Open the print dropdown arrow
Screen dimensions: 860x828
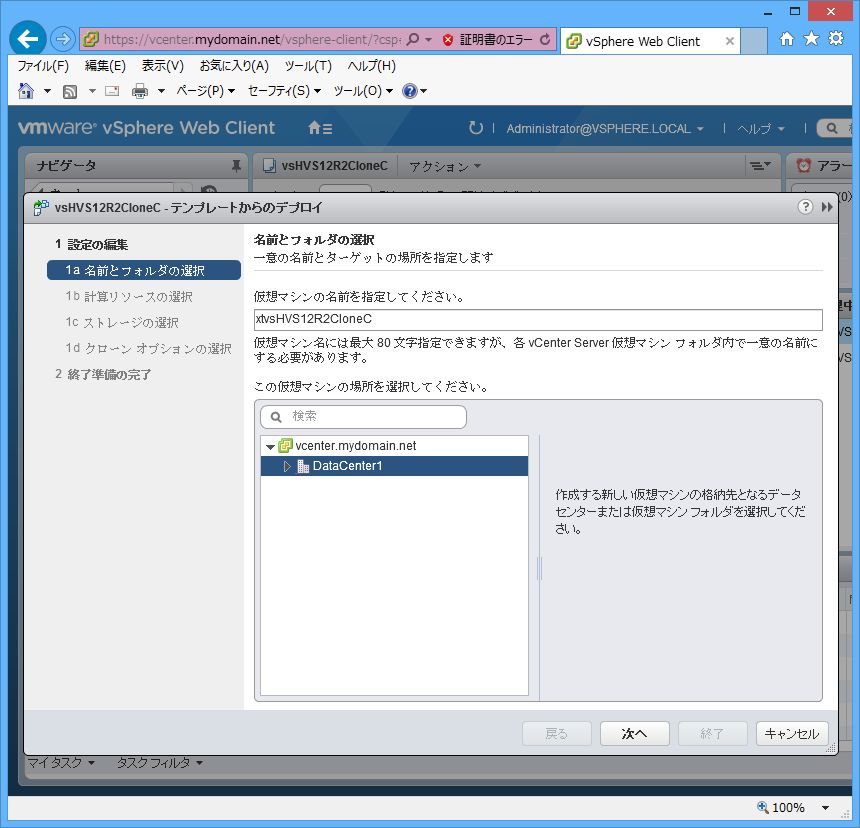161,91
